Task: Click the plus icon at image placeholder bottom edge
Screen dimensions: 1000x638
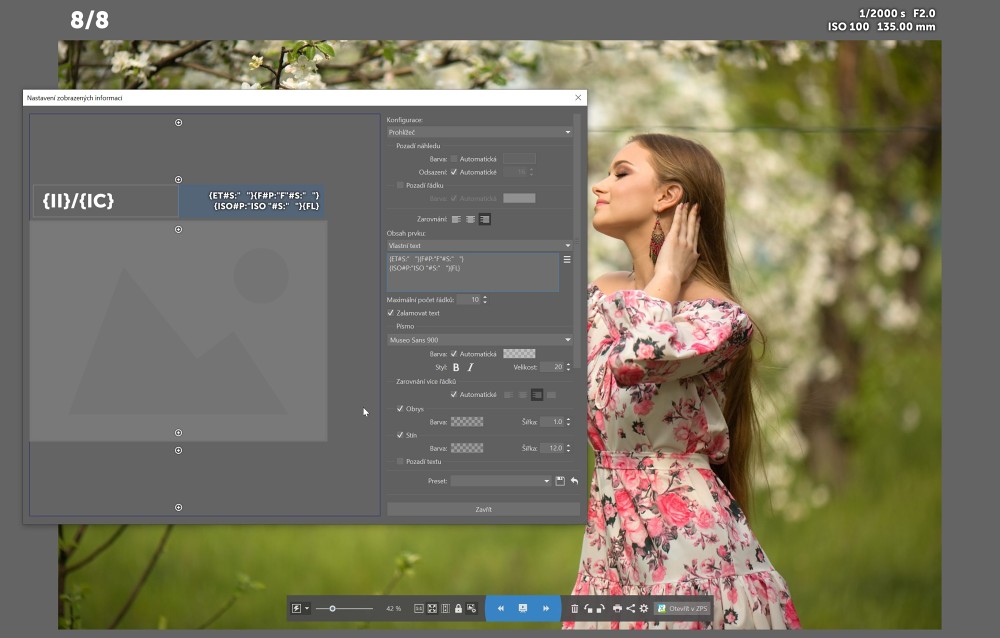Action: [x=179, y=433]
